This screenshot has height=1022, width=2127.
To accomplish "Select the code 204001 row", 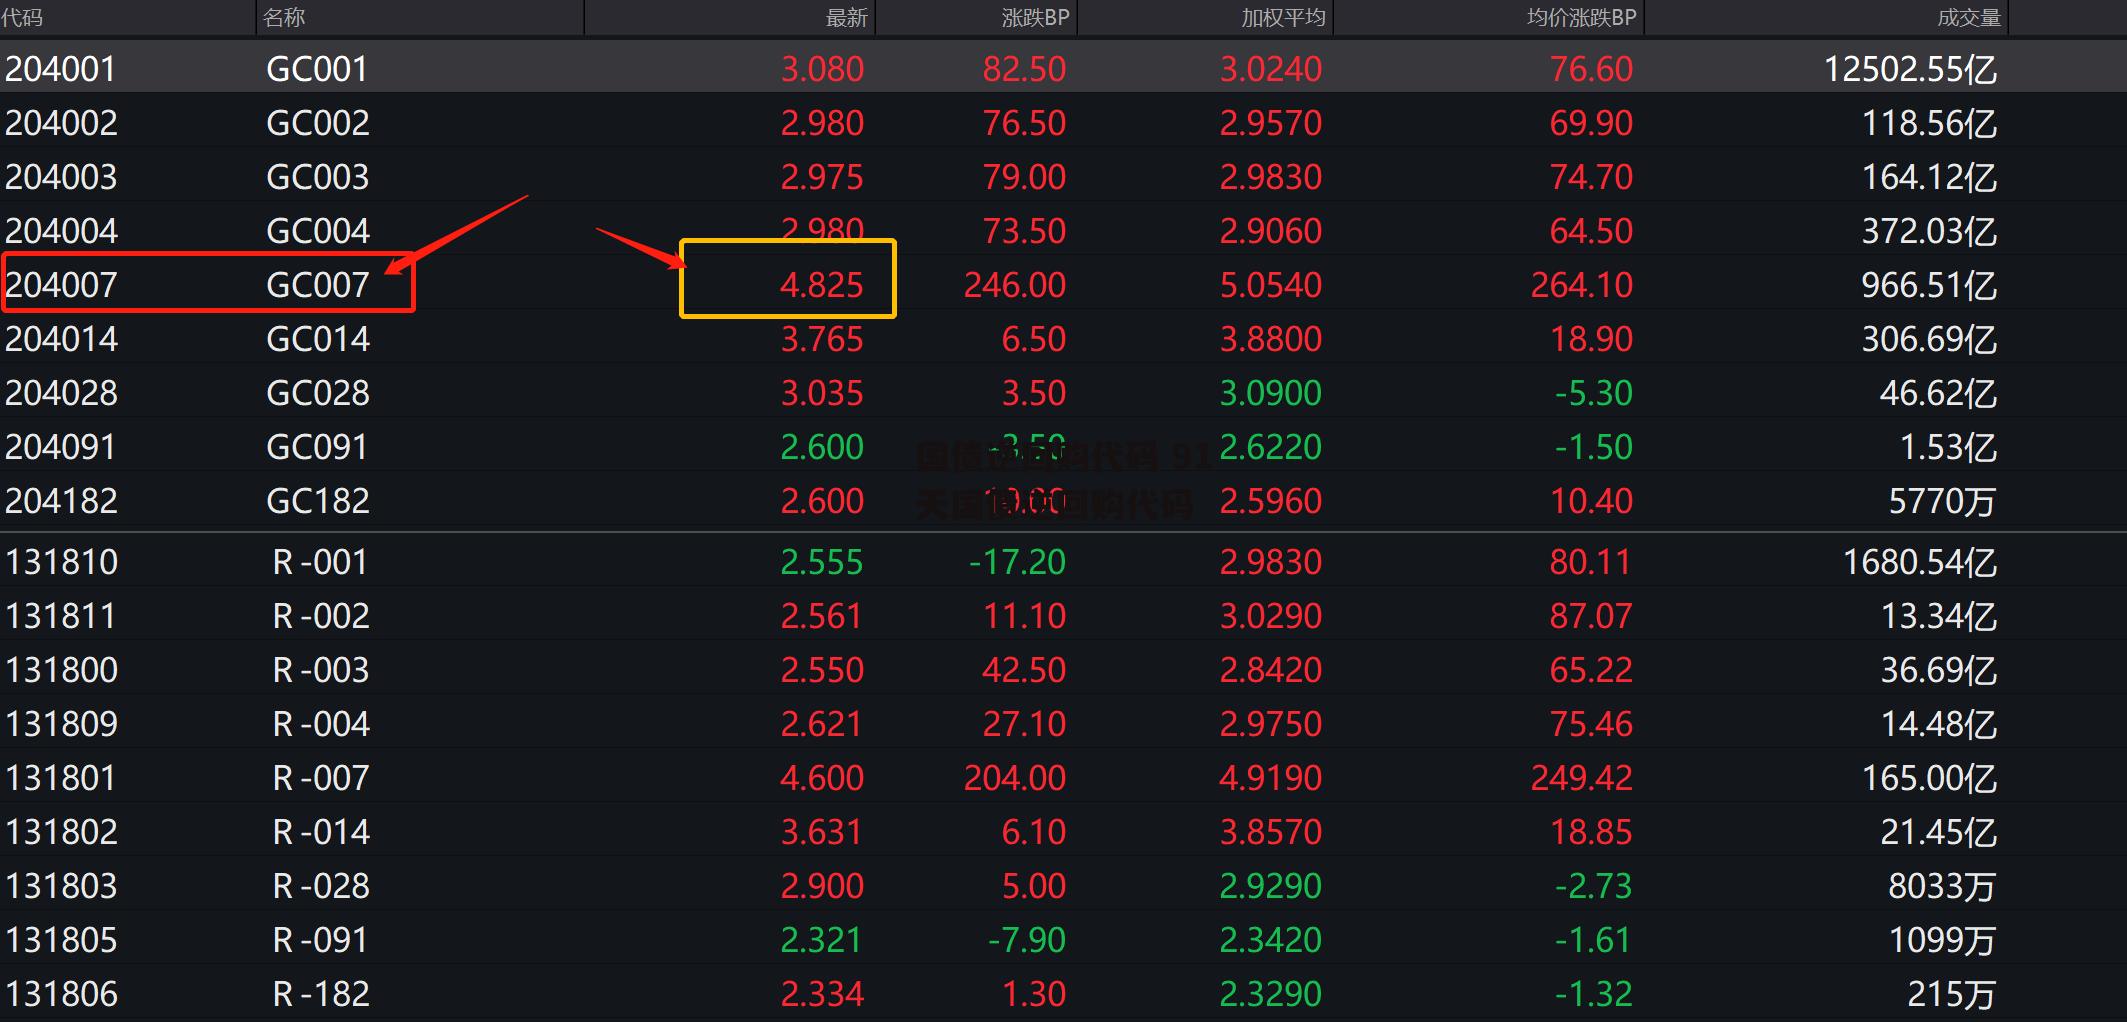I will [x=1063, y=69].
